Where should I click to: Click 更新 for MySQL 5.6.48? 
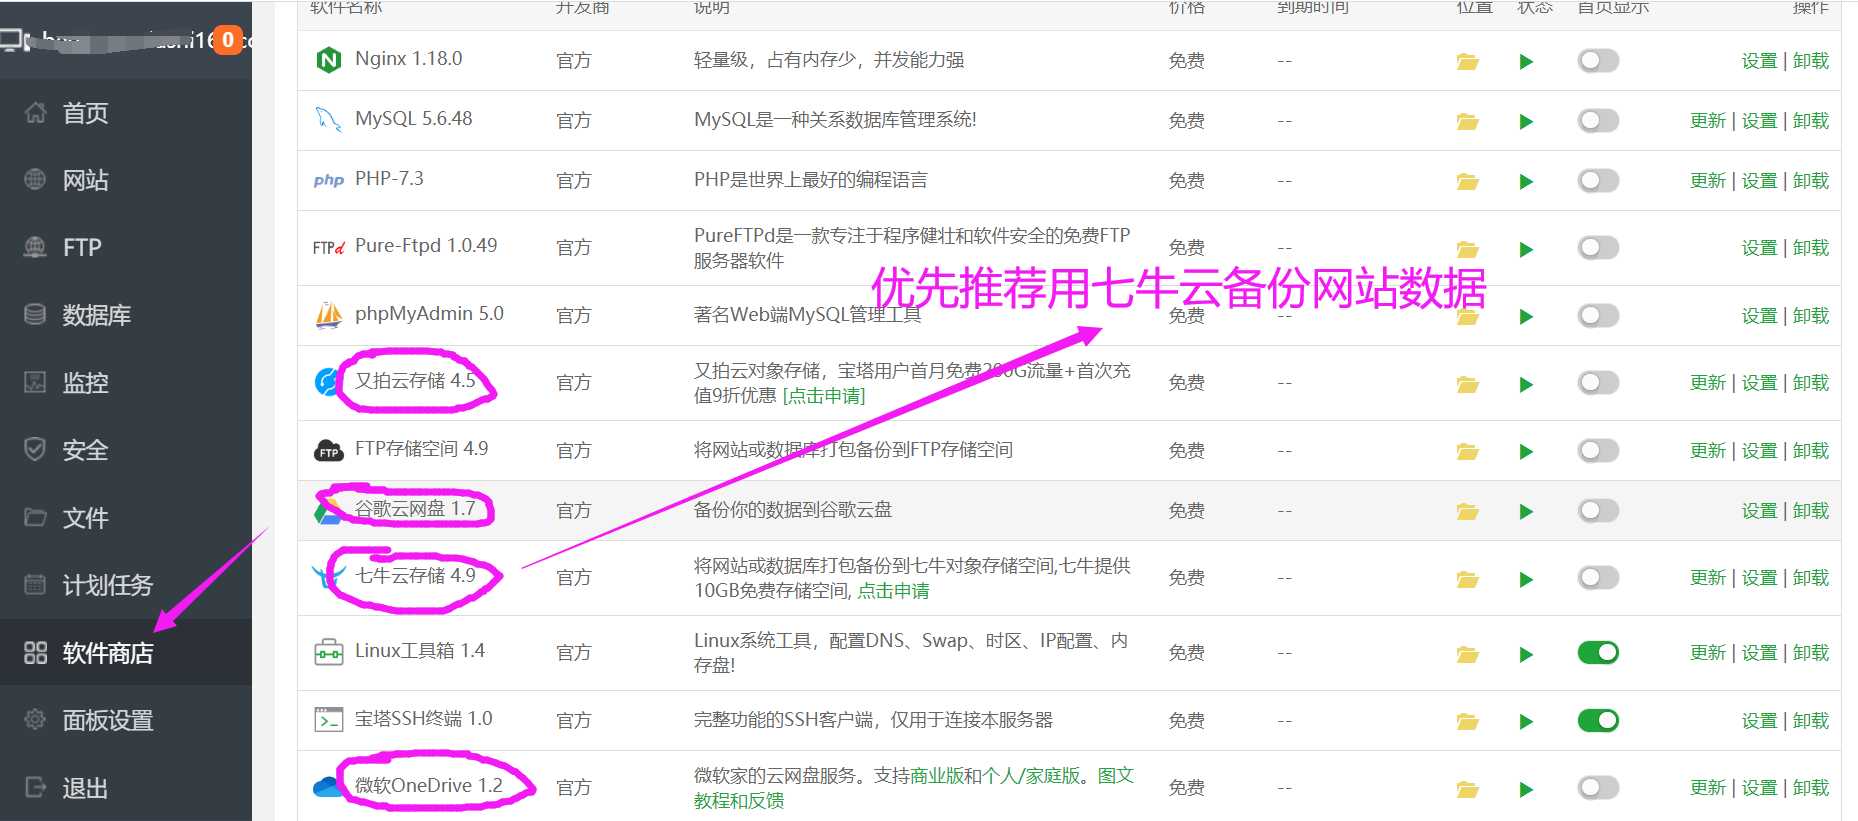pyautogui.click(x=1708, y=121)
